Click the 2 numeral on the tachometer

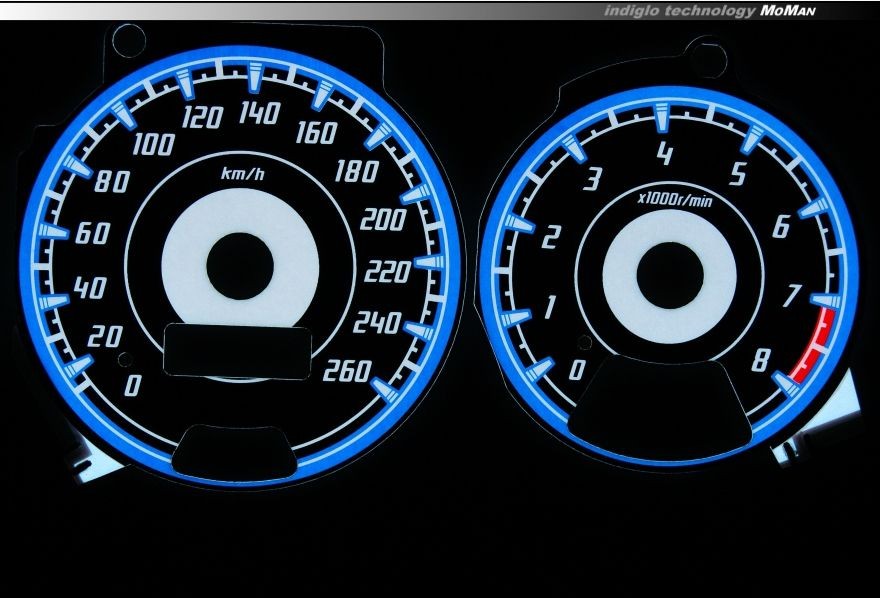pos(549,238)
